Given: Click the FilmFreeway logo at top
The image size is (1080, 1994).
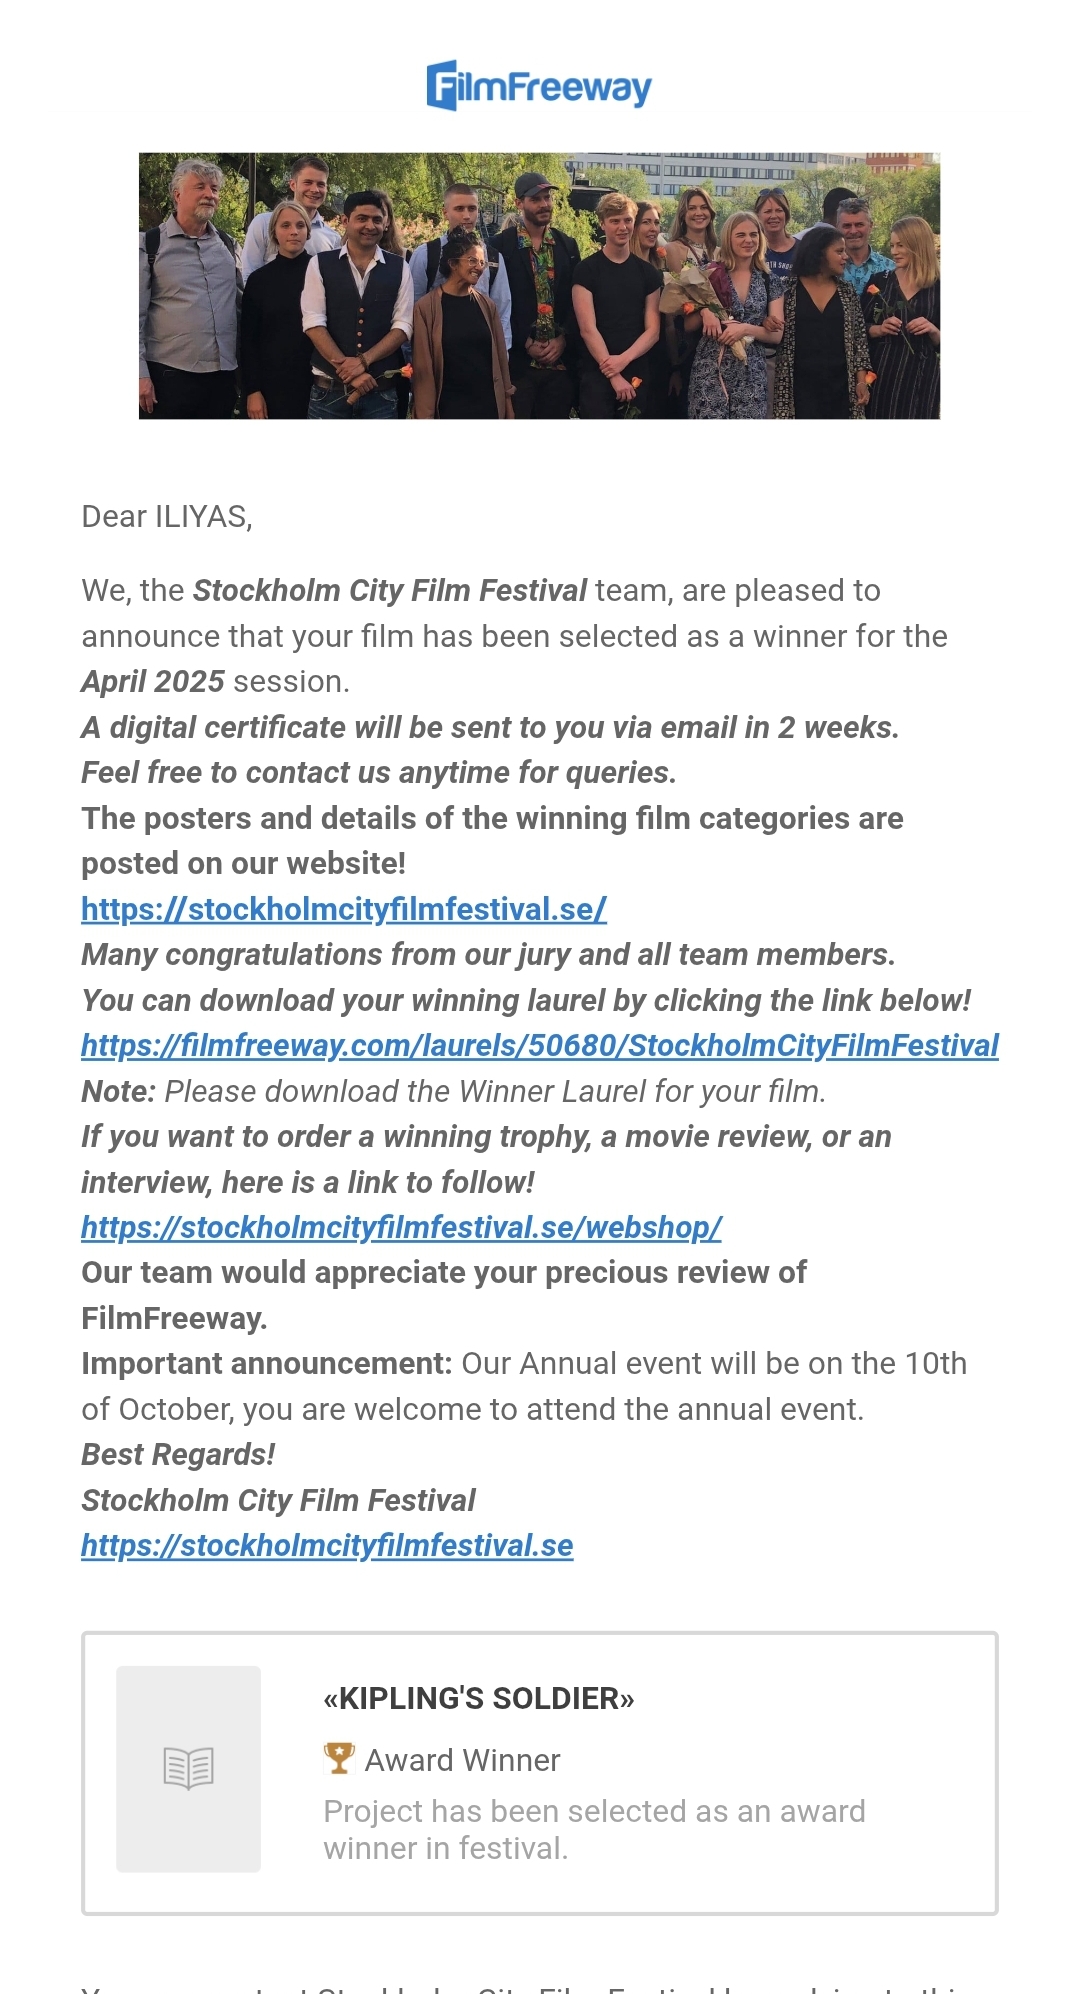Looking at the screenshot, I should [x=539, y=86].
